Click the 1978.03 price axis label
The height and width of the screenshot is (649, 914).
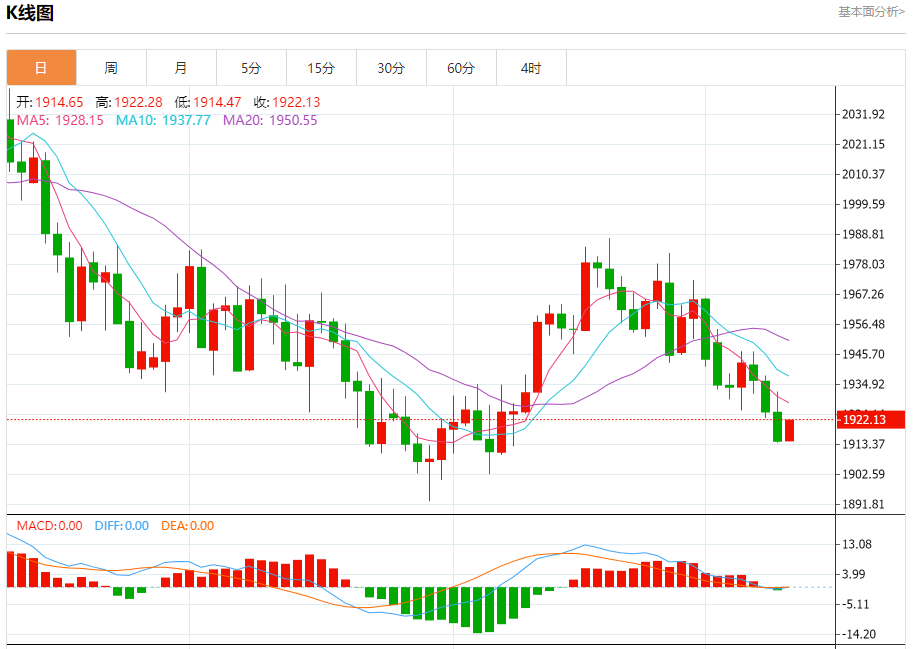coord(863,264)
